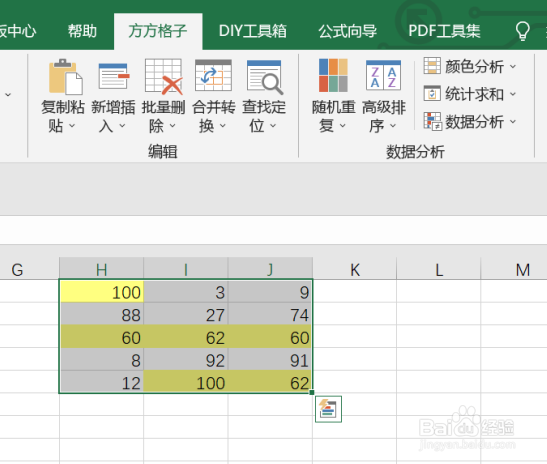Select column M header
Viewport: 547px width, 464px height.
click(514, 269)
